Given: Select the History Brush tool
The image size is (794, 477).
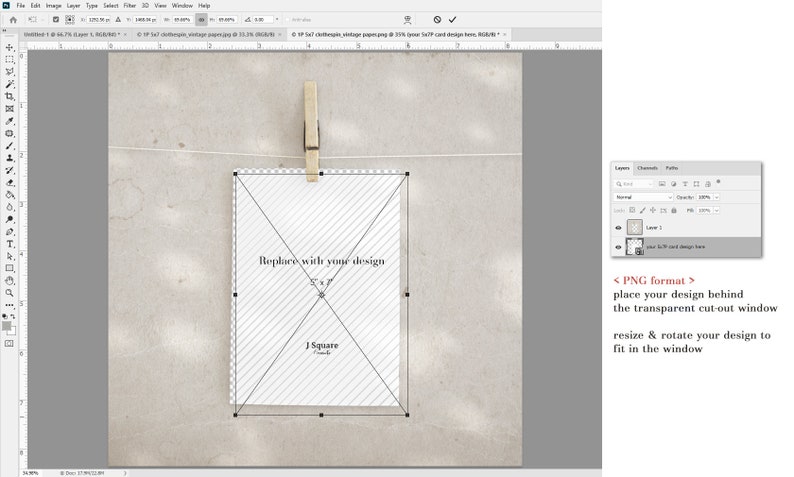Looking at the screenshot, I should tap(10, 170).
